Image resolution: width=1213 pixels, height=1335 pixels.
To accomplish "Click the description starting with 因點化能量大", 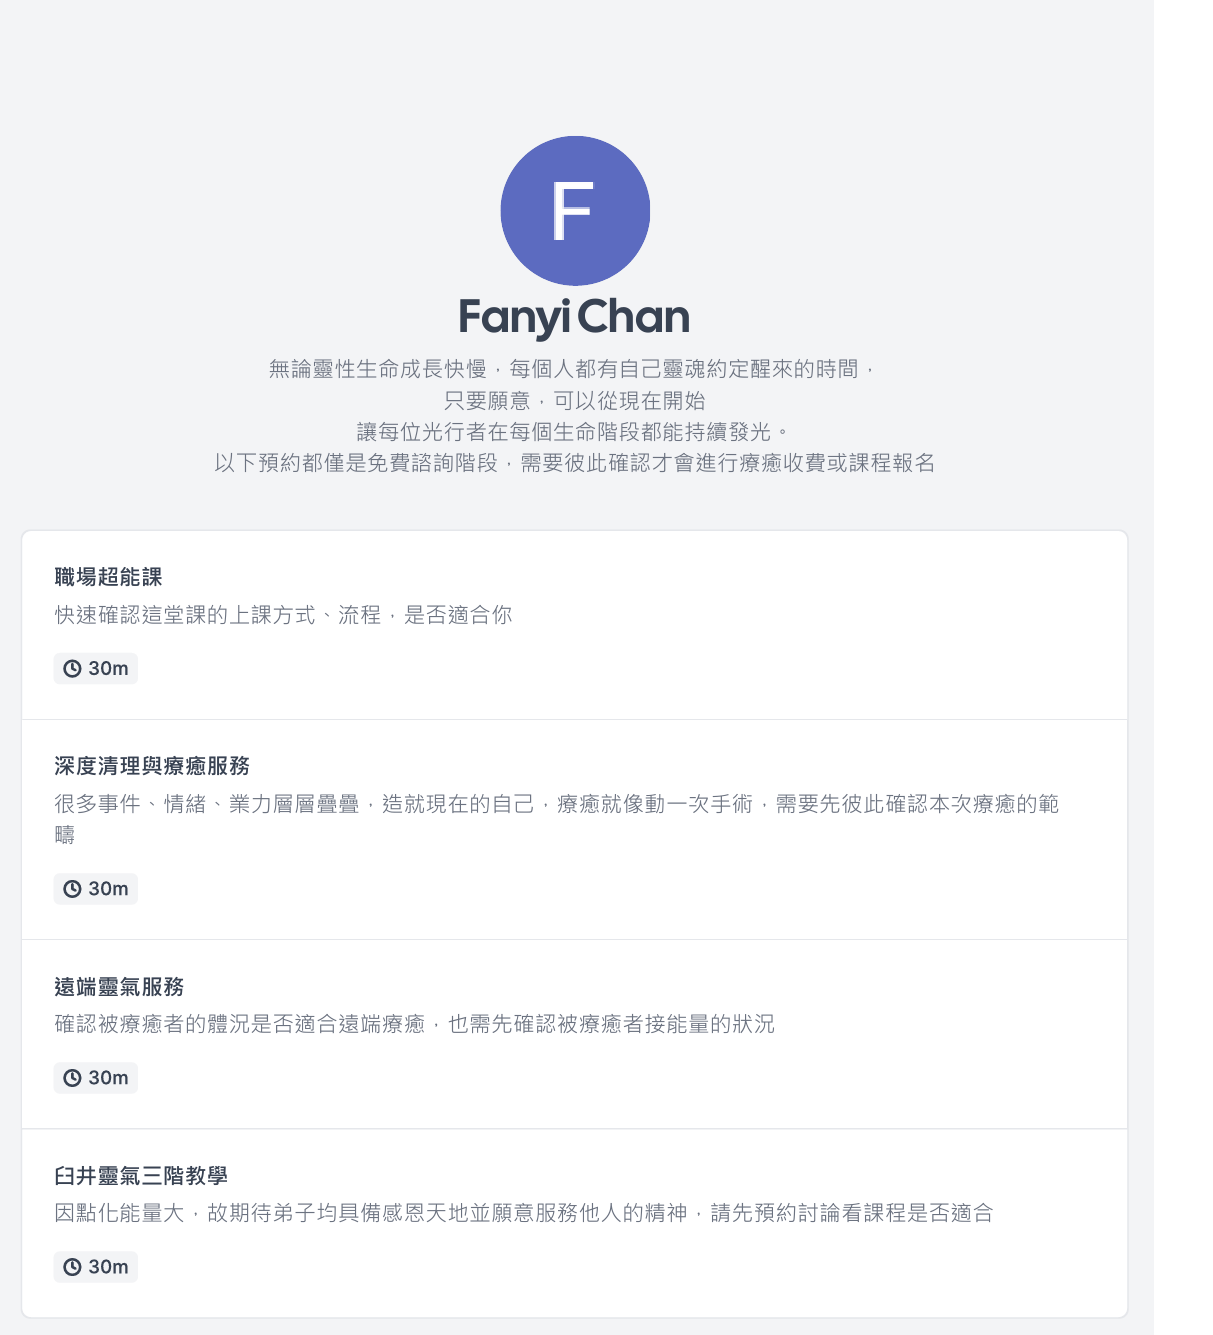I will click(523, 1213).
